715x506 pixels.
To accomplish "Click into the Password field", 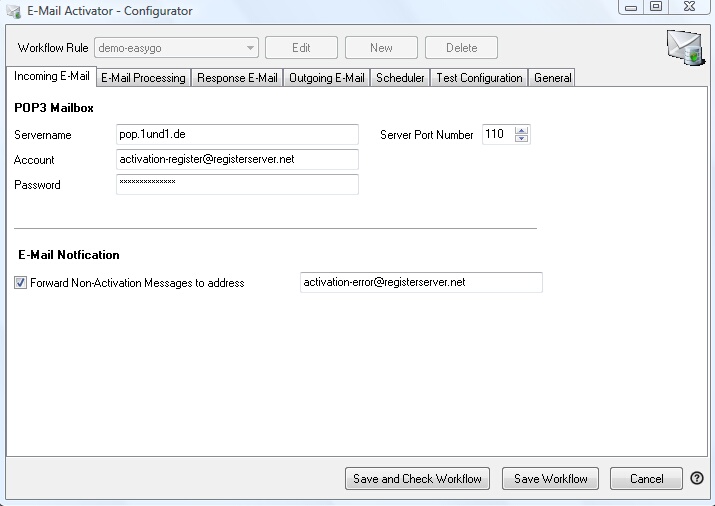I will [x=237, y=184].
